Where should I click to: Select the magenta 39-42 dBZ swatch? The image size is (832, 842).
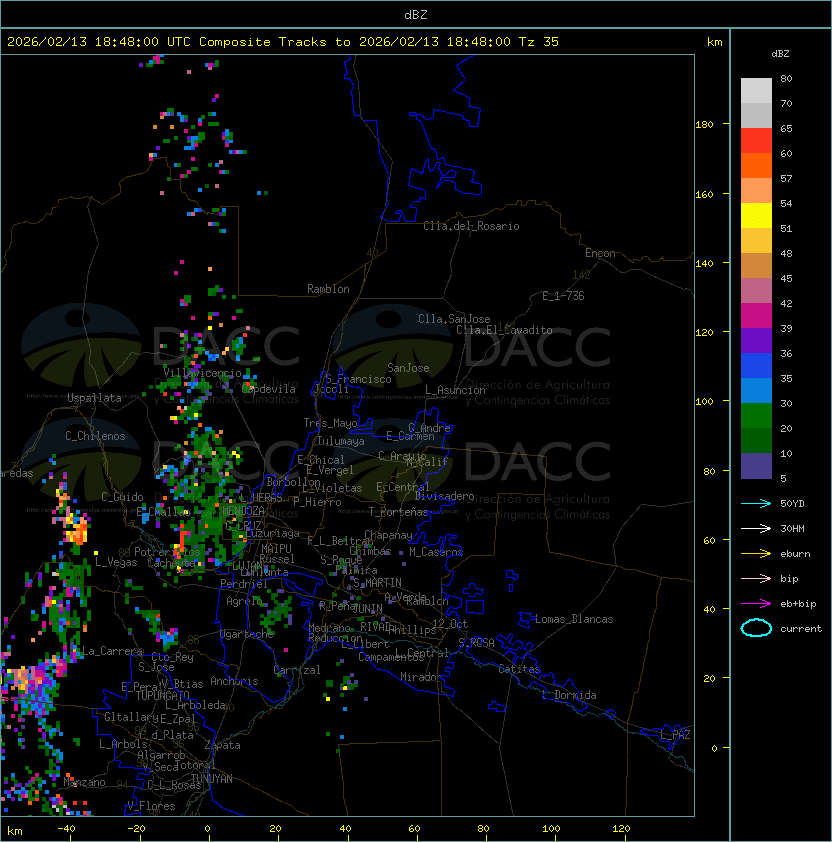[x=756, y=316]
